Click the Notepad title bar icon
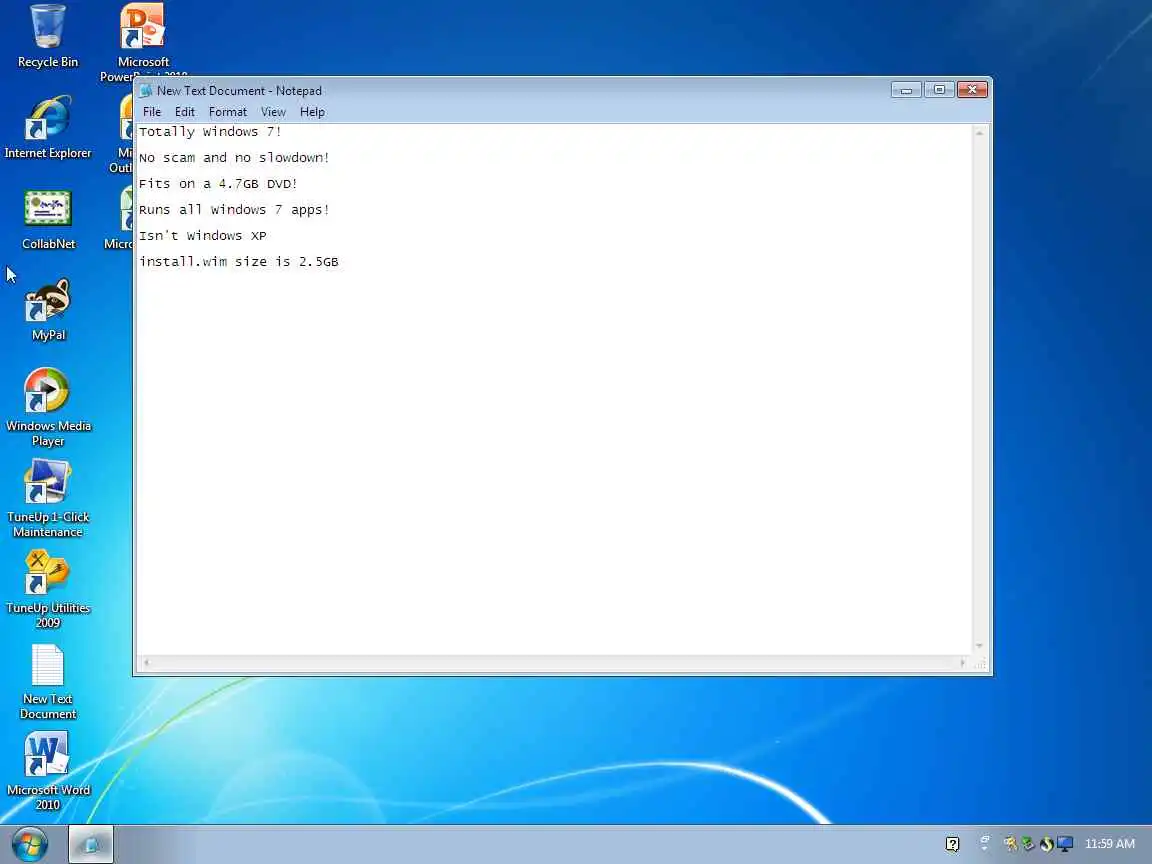The height and width of the screenshot is (864, 1152). (x=145, y=90)
